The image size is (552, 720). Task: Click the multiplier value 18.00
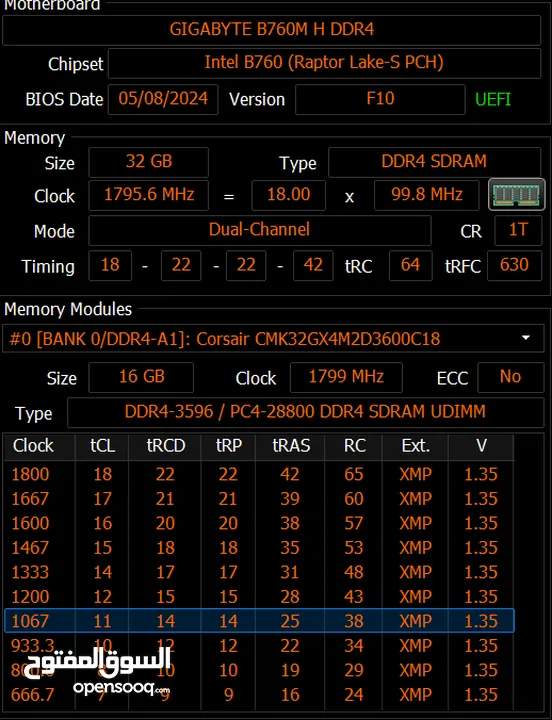click(288, 195)
